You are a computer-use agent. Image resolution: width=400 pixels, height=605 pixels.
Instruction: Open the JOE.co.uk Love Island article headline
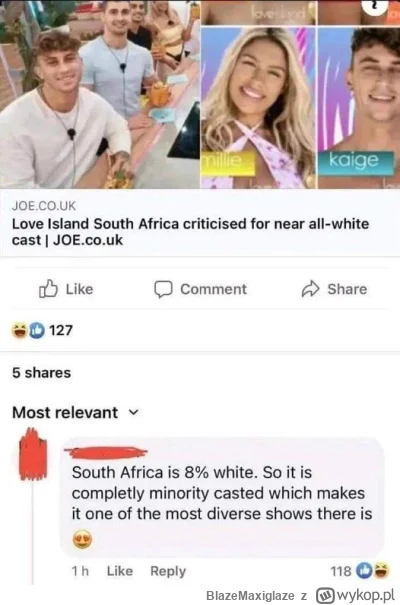click(191, 232)
